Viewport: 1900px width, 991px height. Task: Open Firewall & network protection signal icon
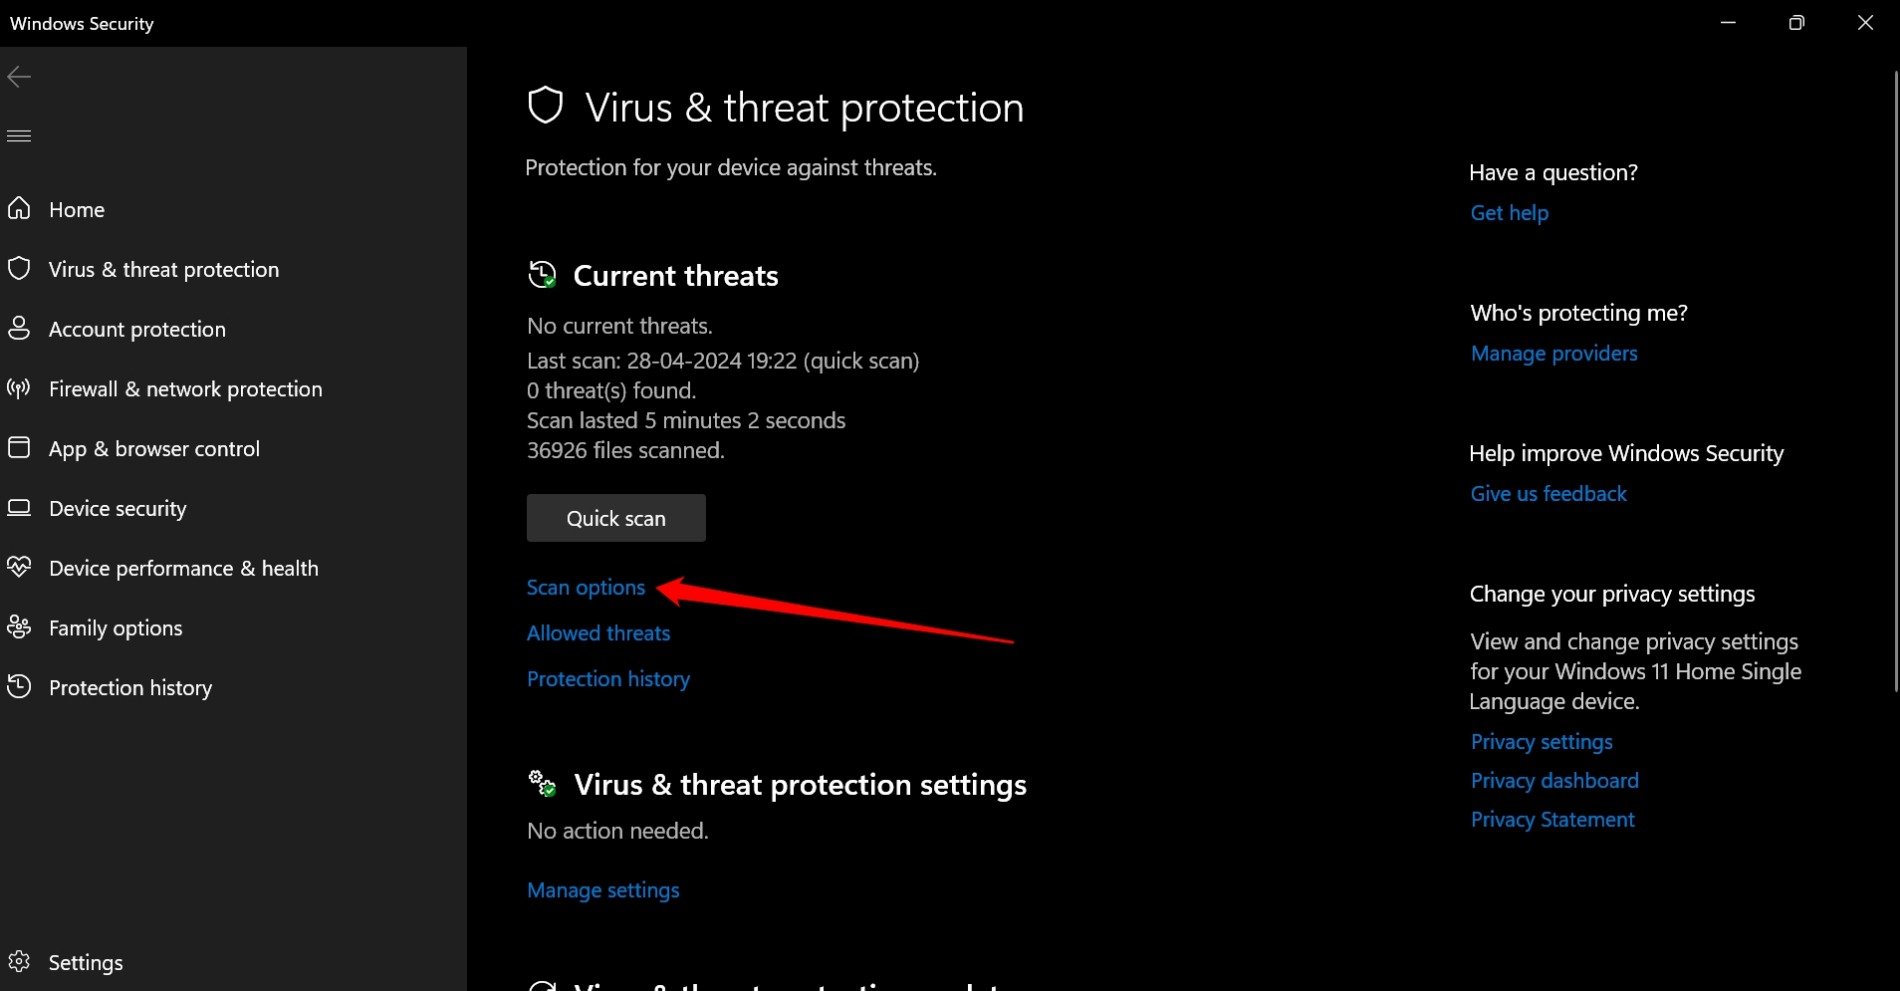point(19,388)
